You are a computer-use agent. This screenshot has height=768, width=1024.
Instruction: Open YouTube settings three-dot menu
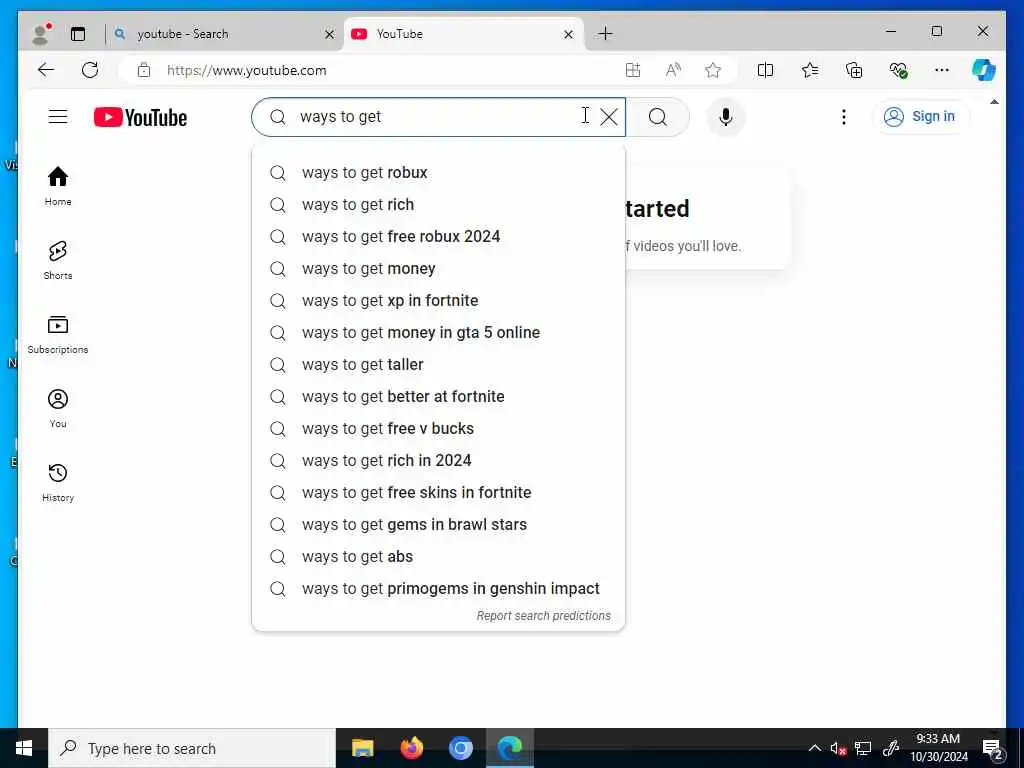[844, 117]
